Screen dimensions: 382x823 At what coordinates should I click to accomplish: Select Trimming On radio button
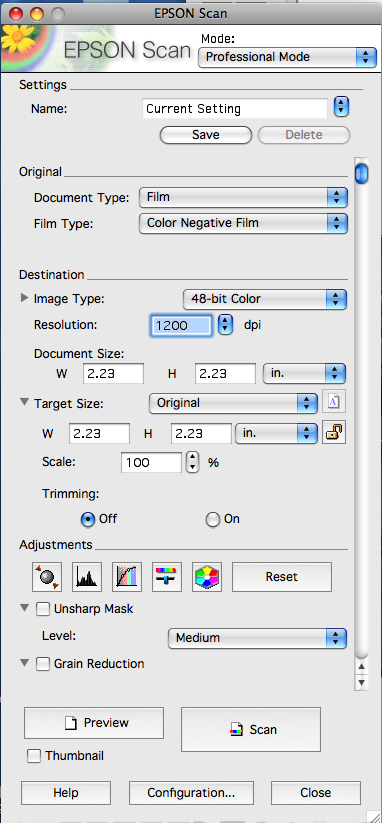click(x=213, y=519)
